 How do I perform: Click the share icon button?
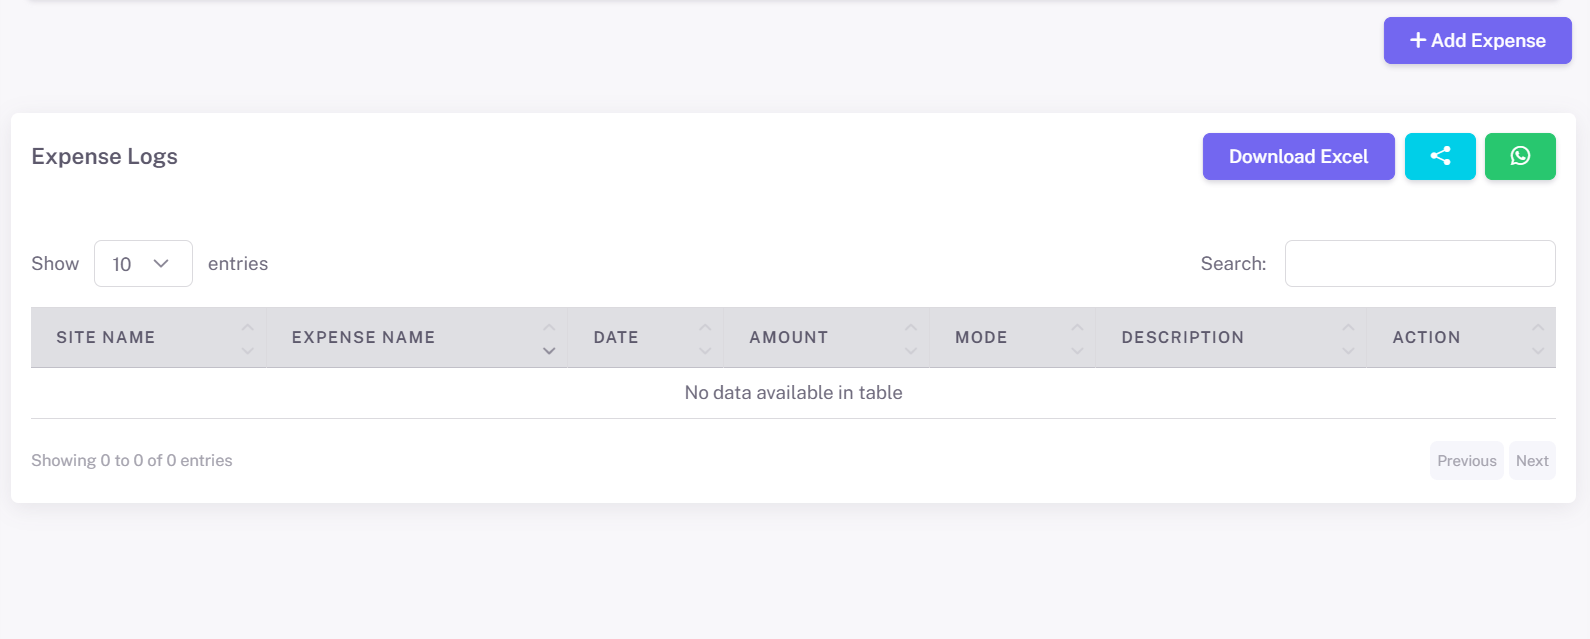click(1440, 156)
